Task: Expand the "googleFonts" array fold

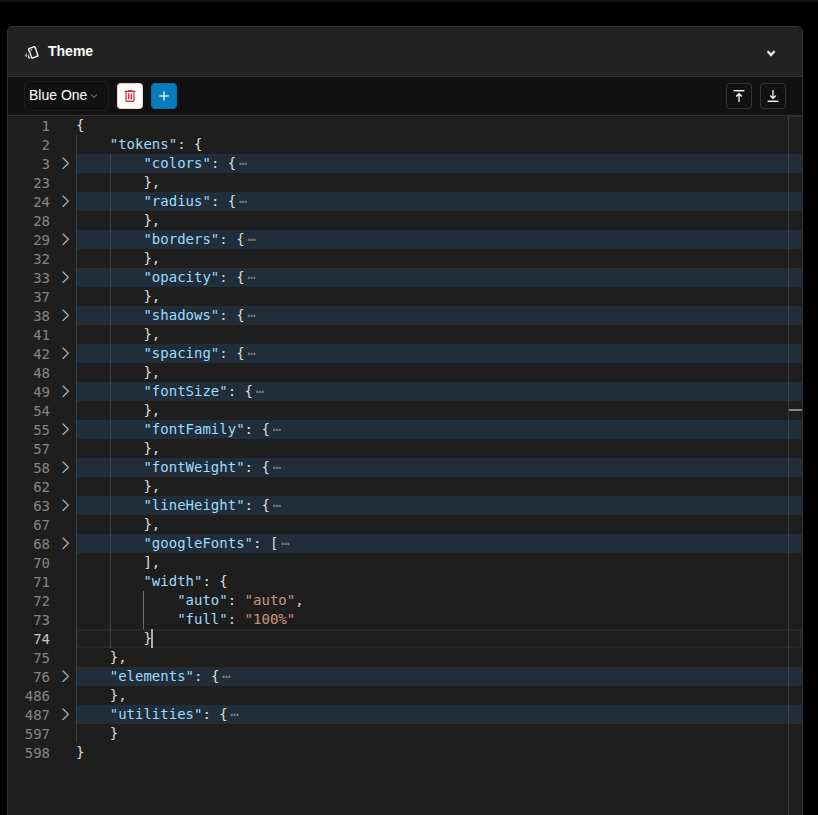Action: pos(65,543)
